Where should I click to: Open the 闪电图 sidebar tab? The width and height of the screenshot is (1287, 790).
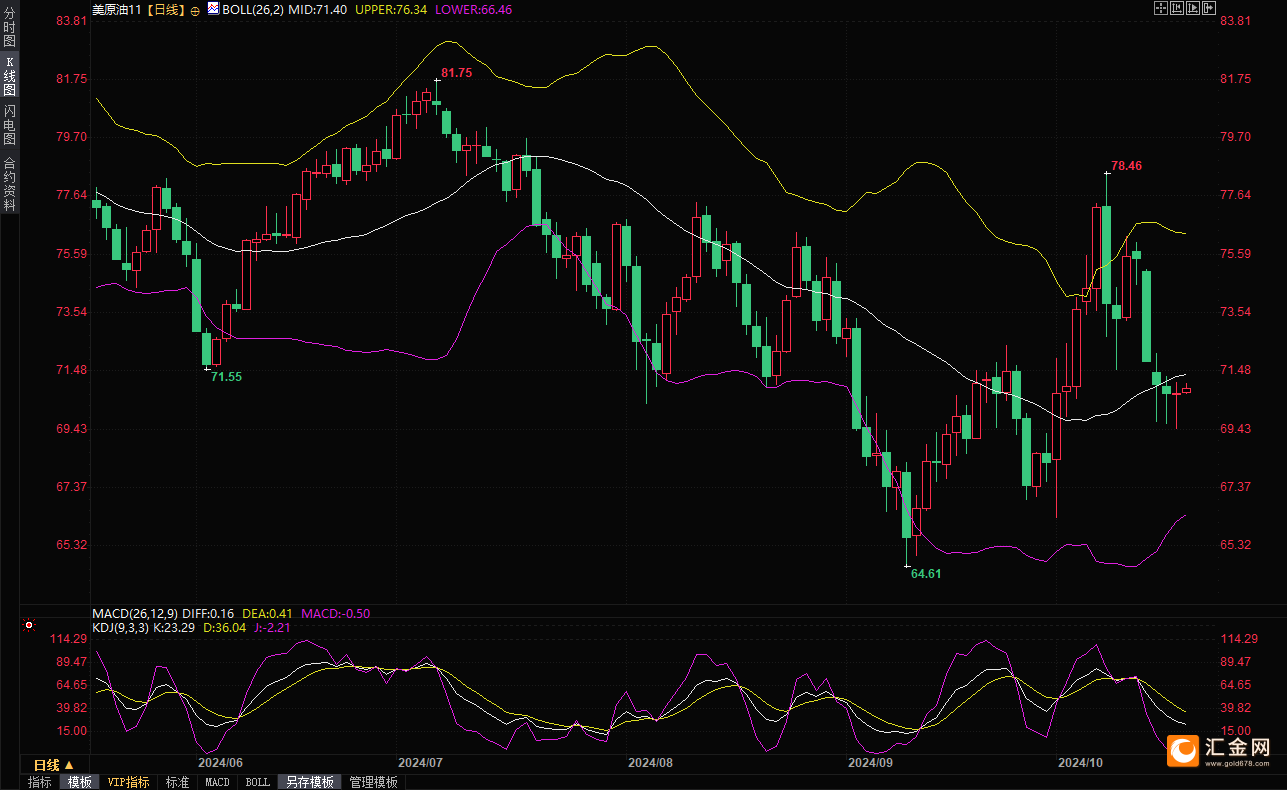coord(9,125)
